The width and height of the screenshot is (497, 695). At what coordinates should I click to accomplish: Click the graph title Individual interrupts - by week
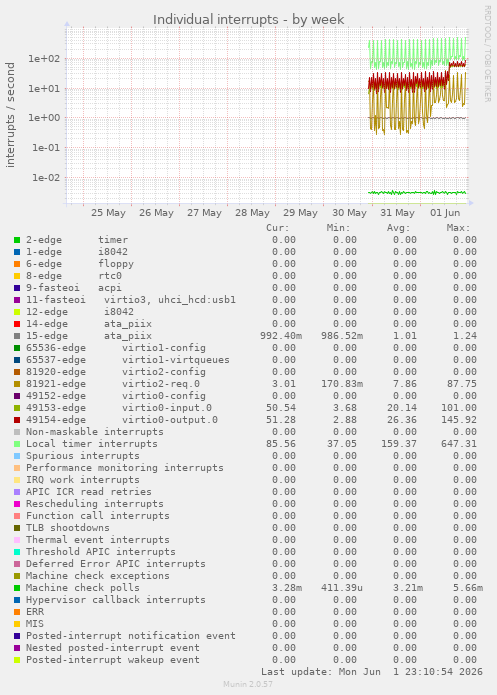click(x=249, y=20)
